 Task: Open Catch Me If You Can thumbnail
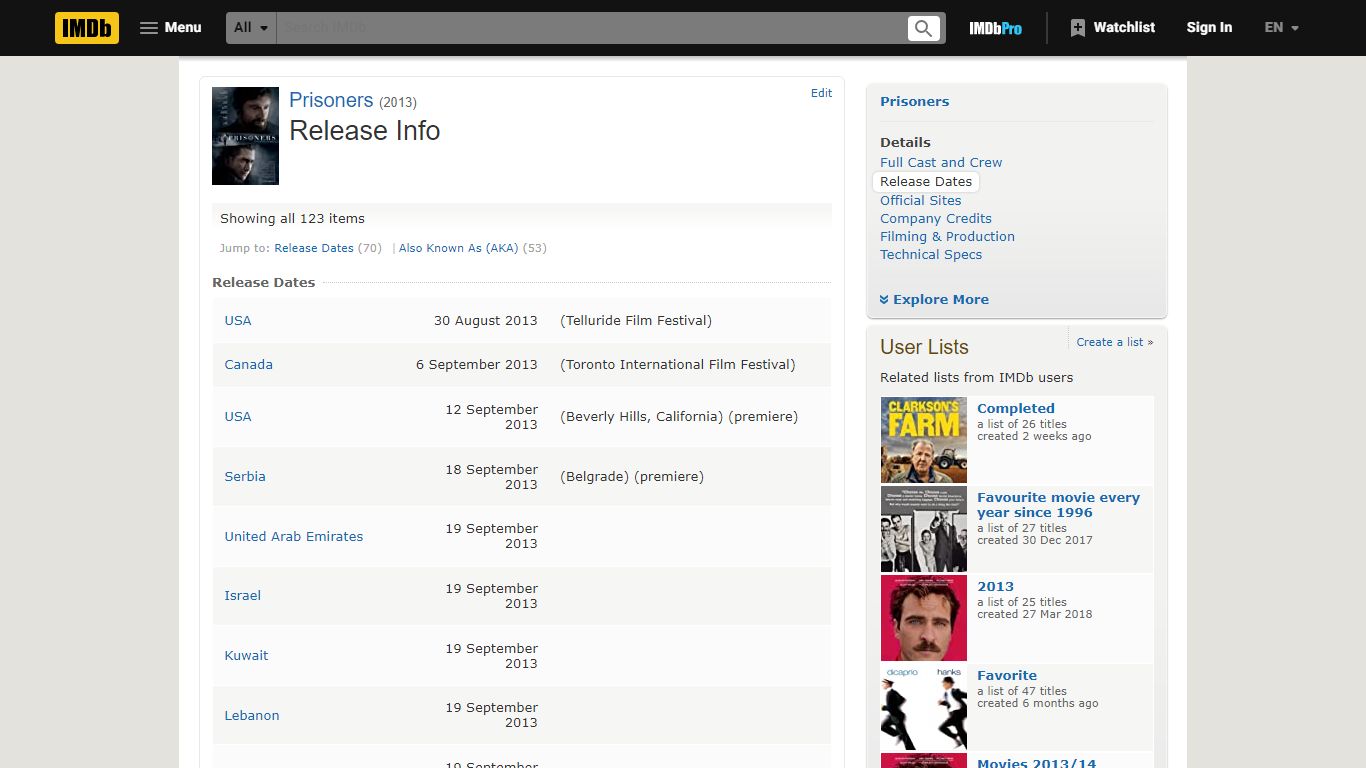[x=924, y=707]
